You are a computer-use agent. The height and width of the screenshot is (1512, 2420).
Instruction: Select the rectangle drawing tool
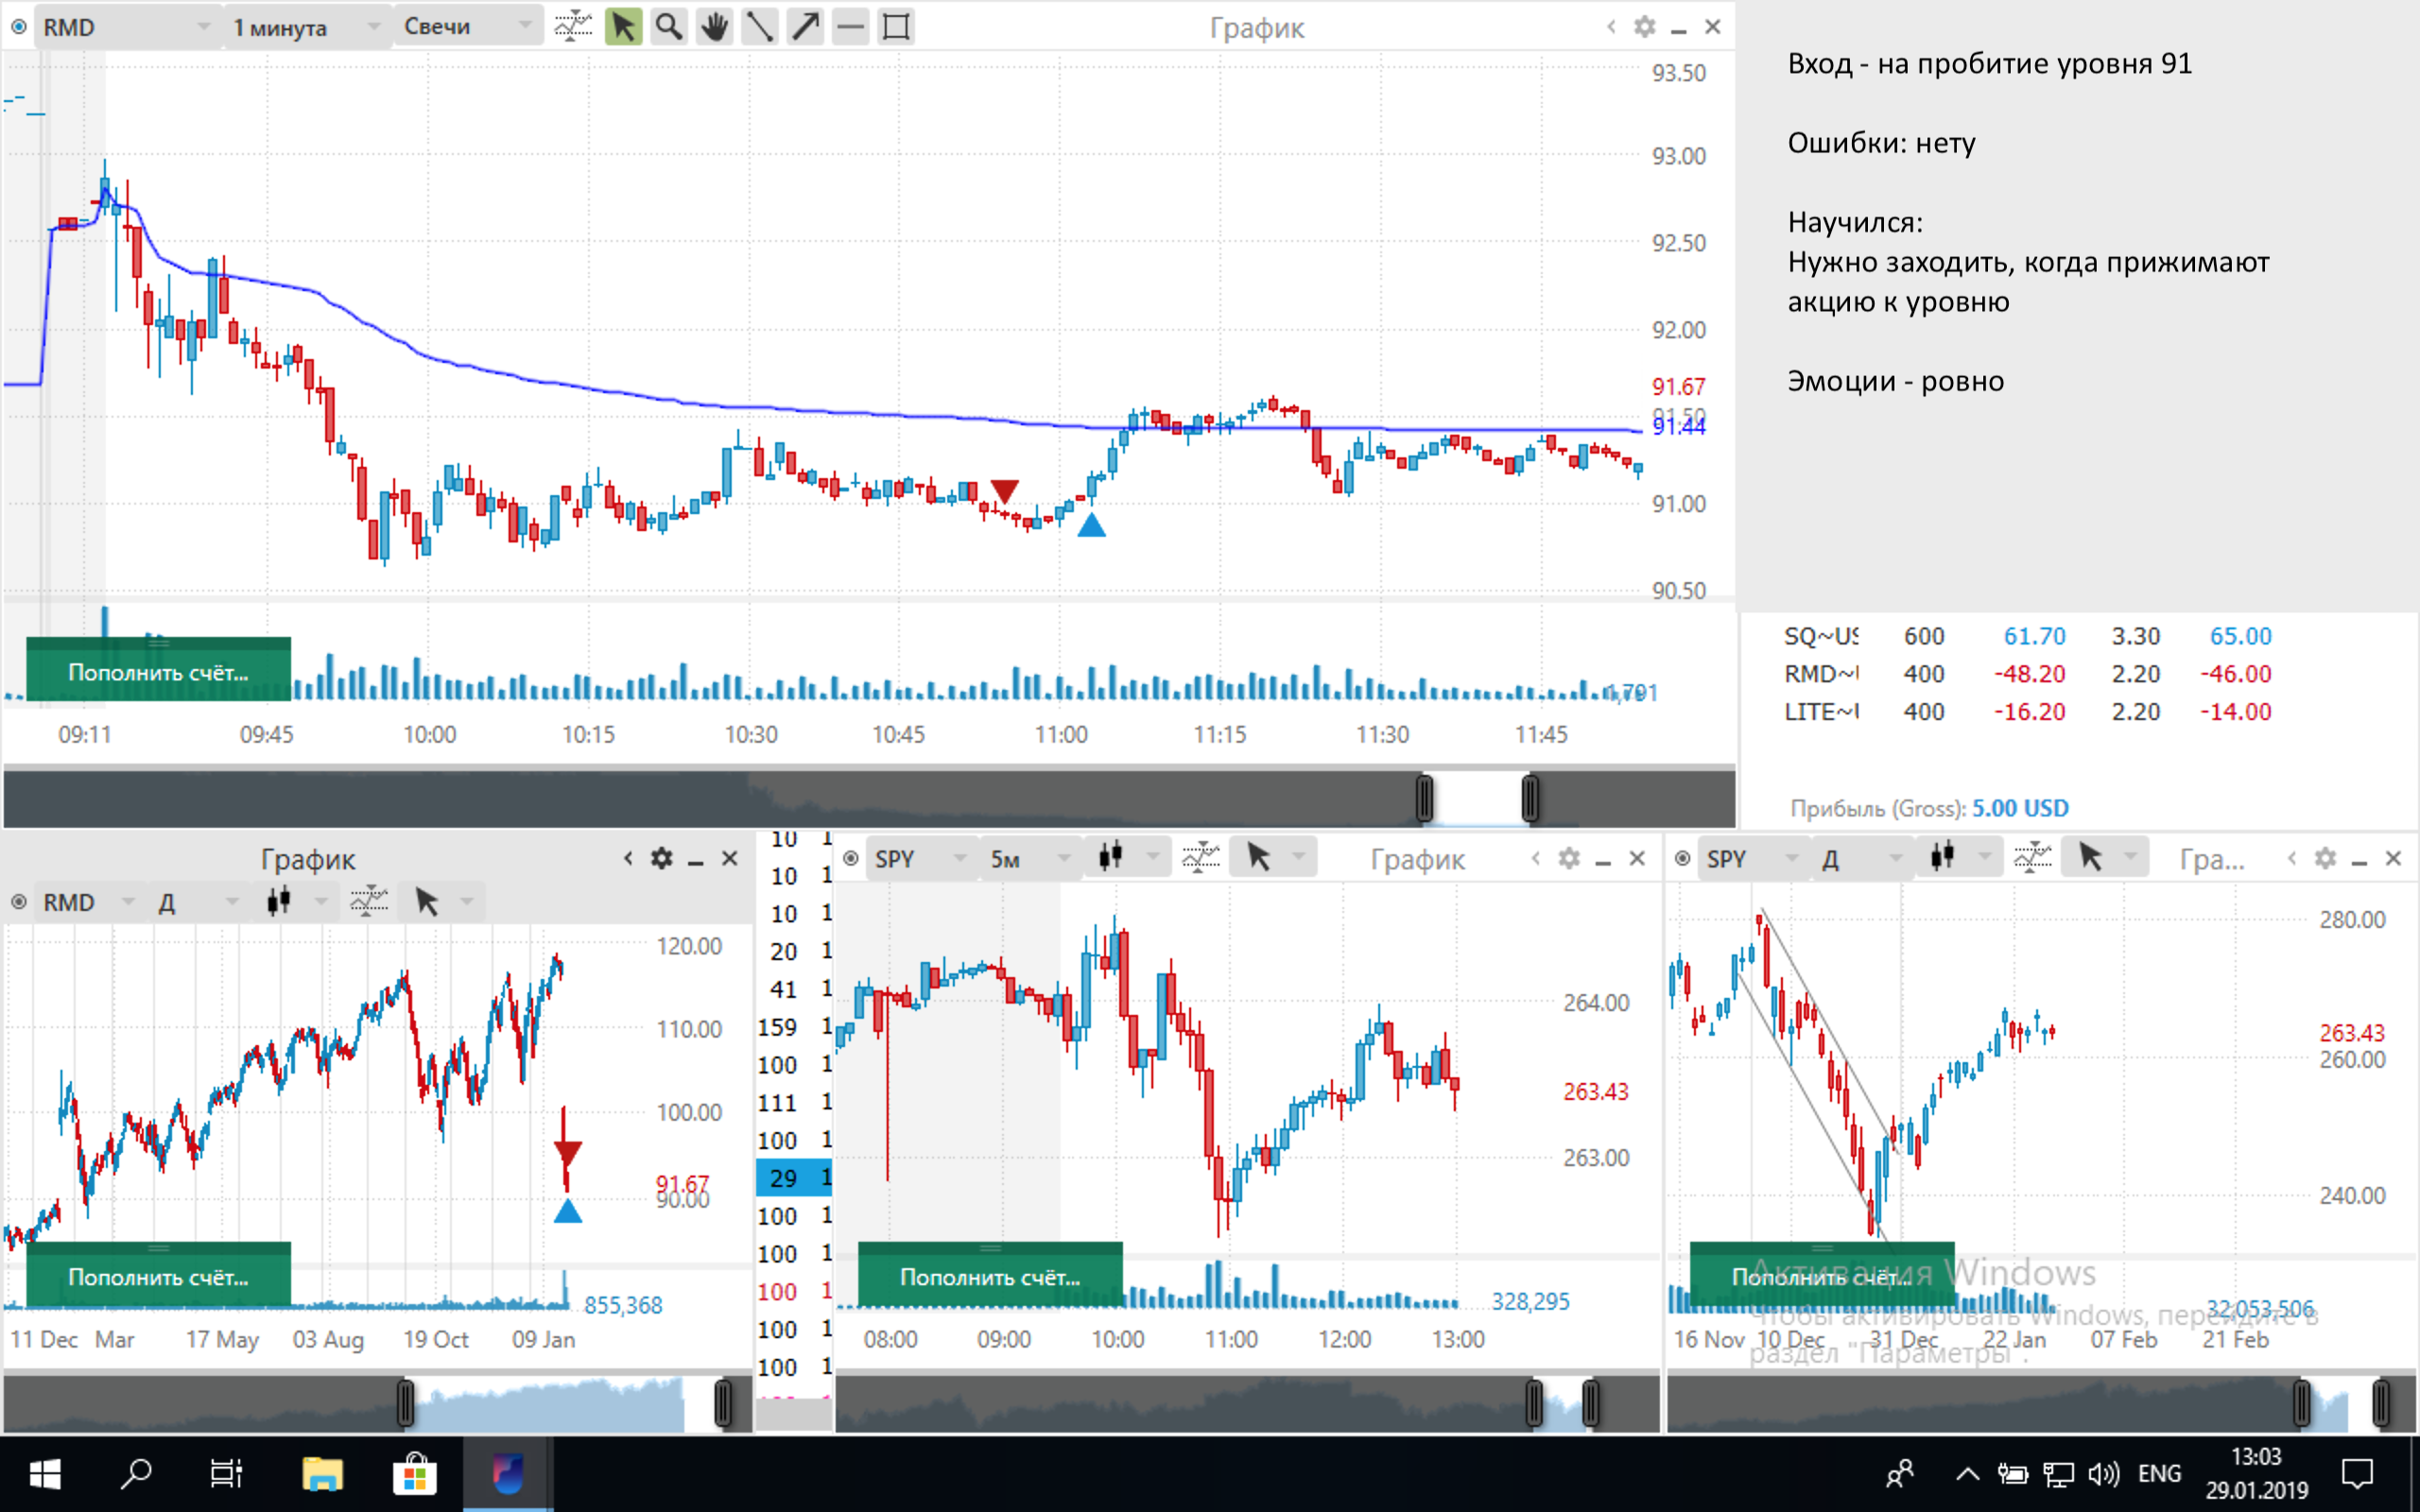(x=897, y=27)
